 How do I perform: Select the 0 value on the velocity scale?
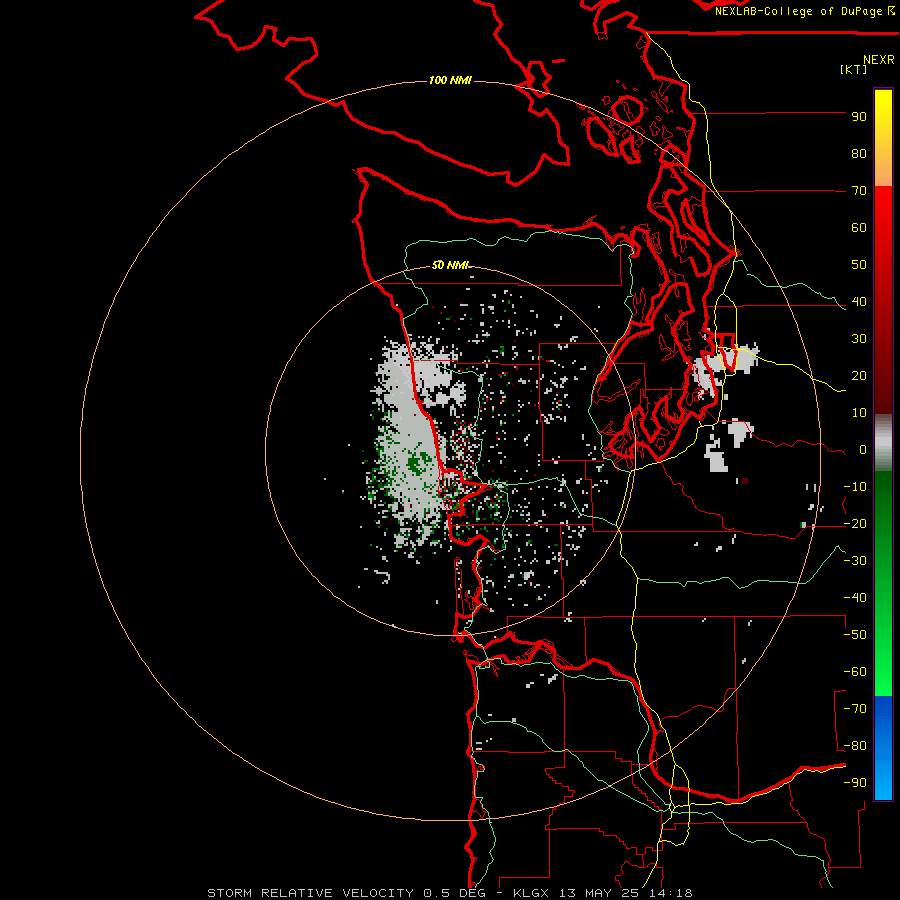[x=863, y=449]
